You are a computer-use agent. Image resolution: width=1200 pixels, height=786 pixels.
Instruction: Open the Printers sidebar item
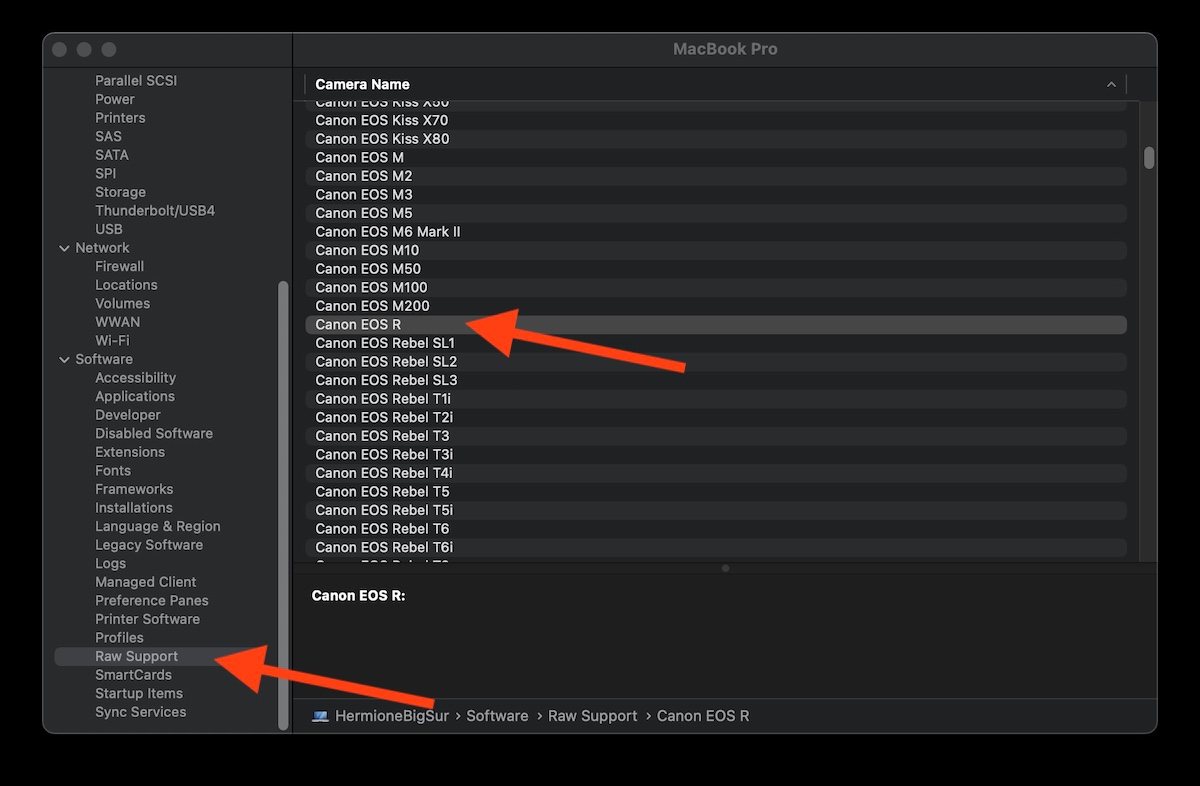(120, 118)
